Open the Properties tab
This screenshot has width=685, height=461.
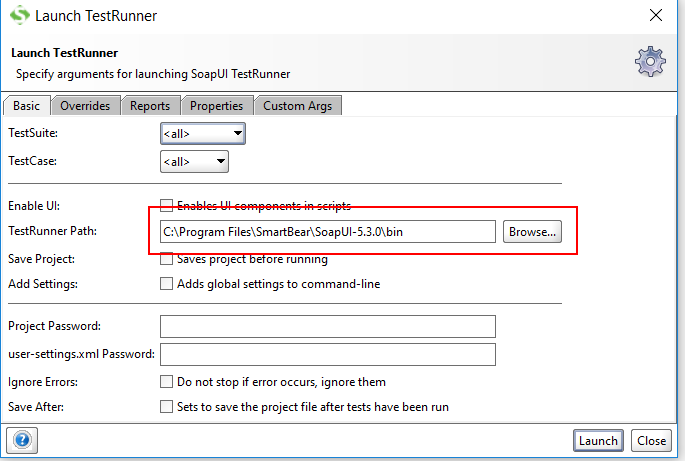[217, 106]
